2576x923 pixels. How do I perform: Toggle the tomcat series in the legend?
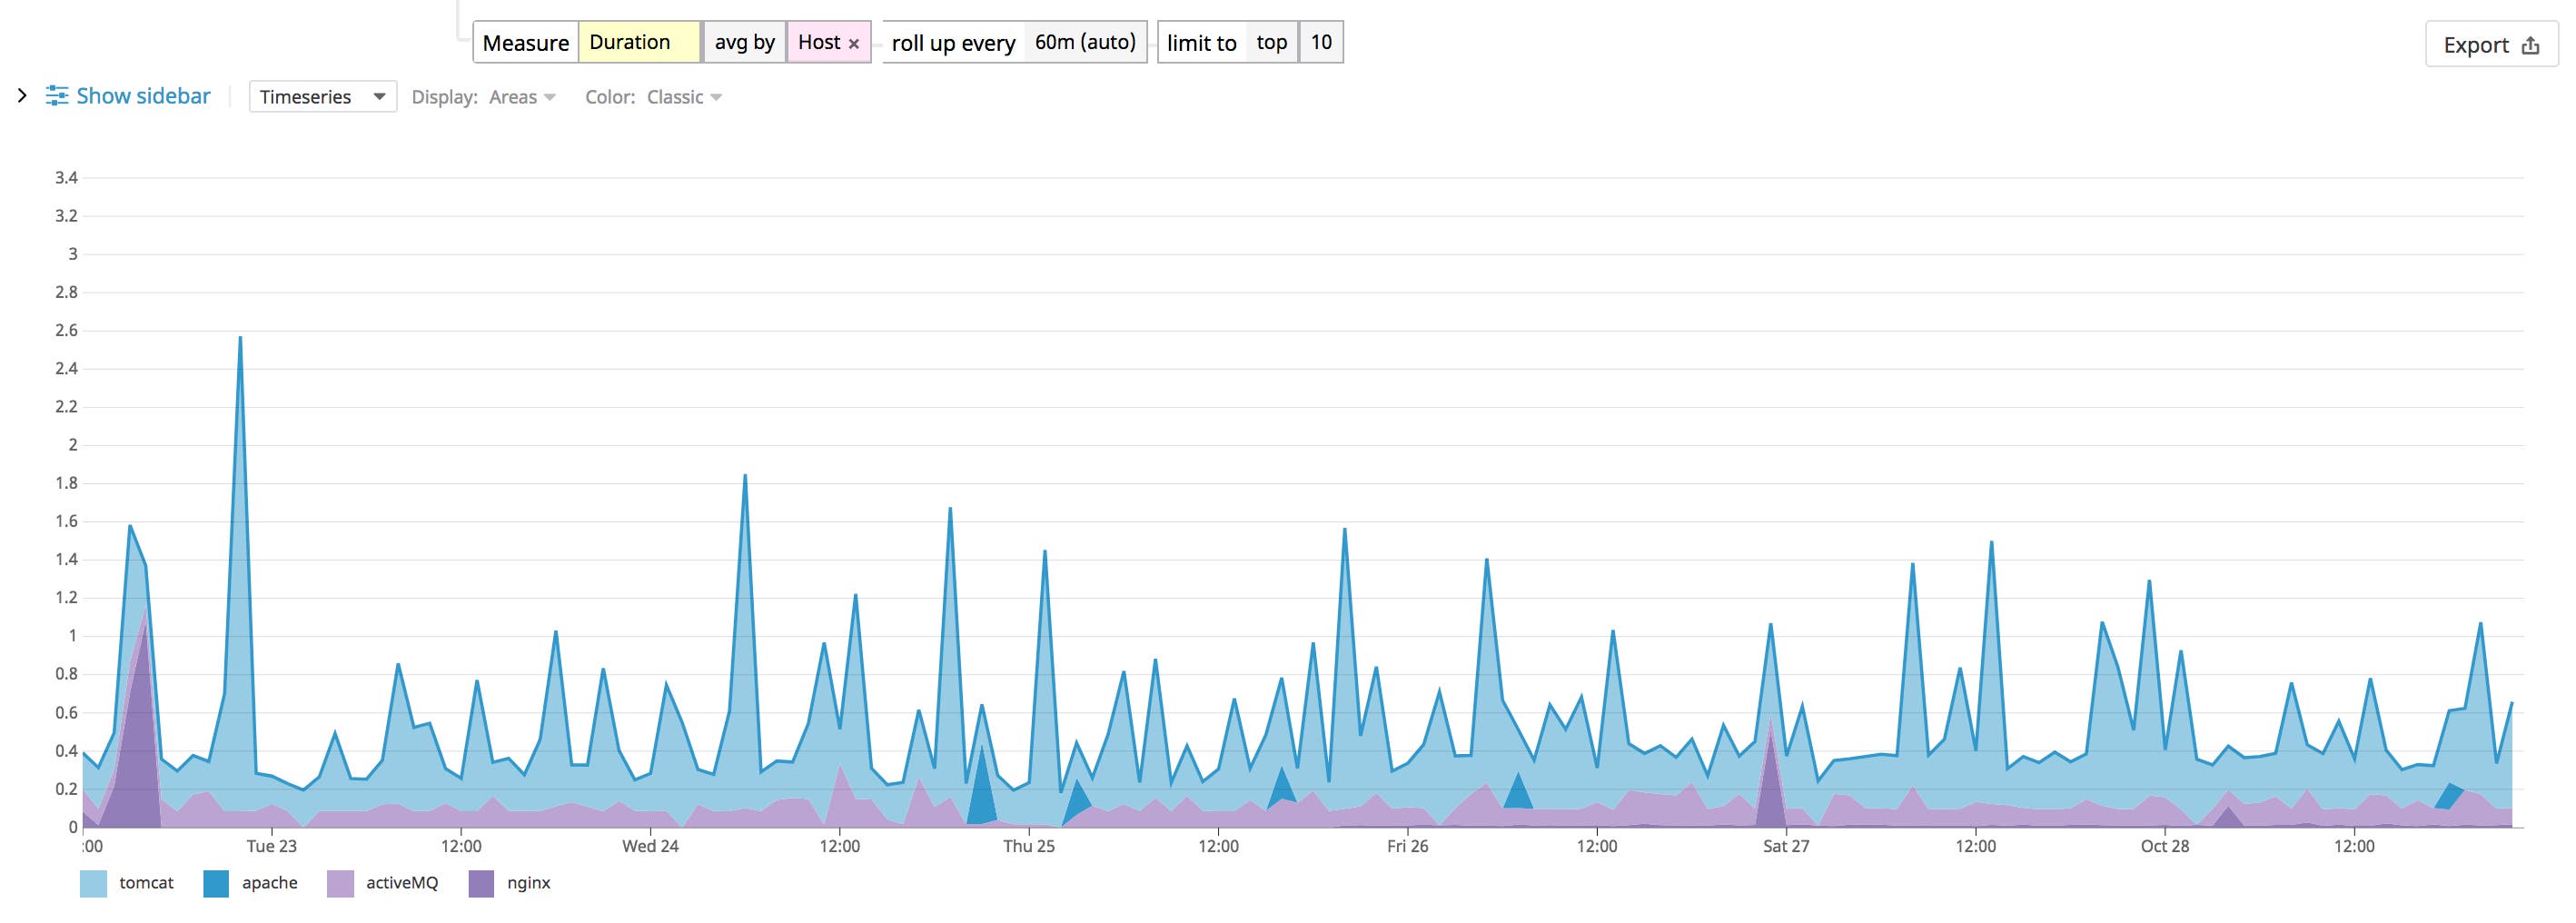point(148,883)
